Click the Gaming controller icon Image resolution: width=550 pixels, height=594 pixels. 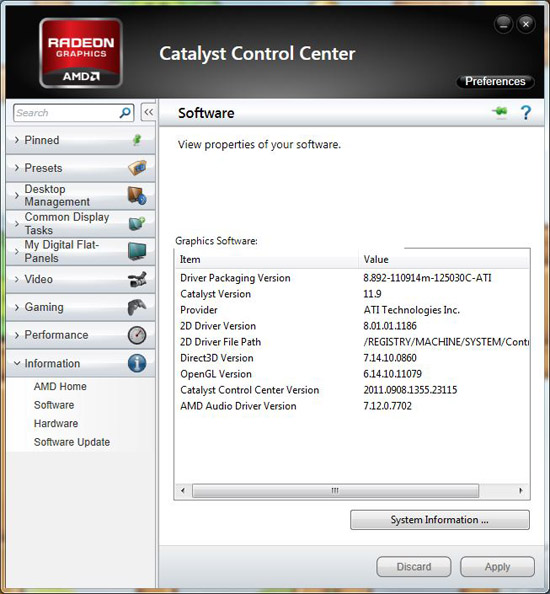coord(137,307)
